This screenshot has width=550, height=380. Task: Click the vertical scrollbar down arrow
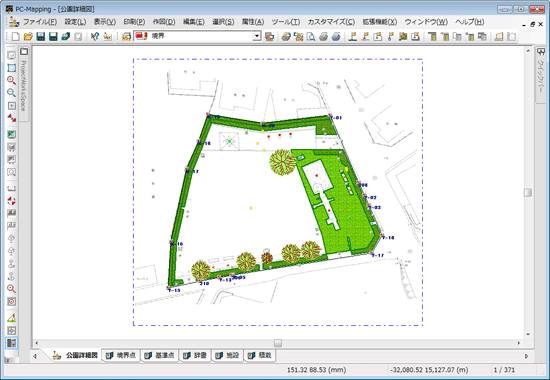[528, 334]
